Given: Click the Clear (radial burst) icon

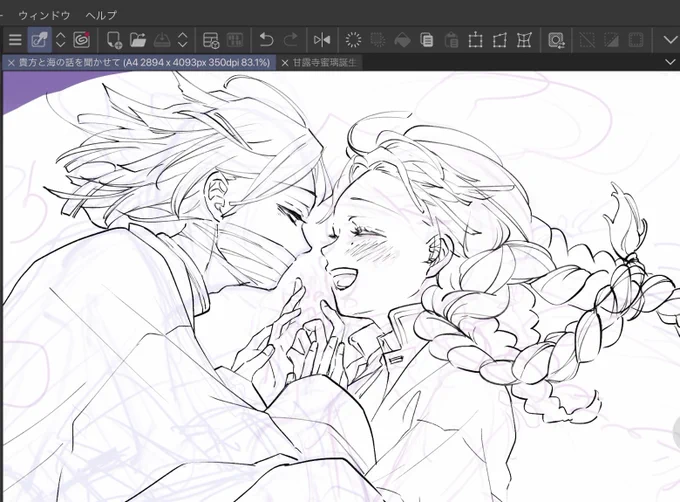Looking at the screenshot, I should pyautogui.click(x=353, y=40).
